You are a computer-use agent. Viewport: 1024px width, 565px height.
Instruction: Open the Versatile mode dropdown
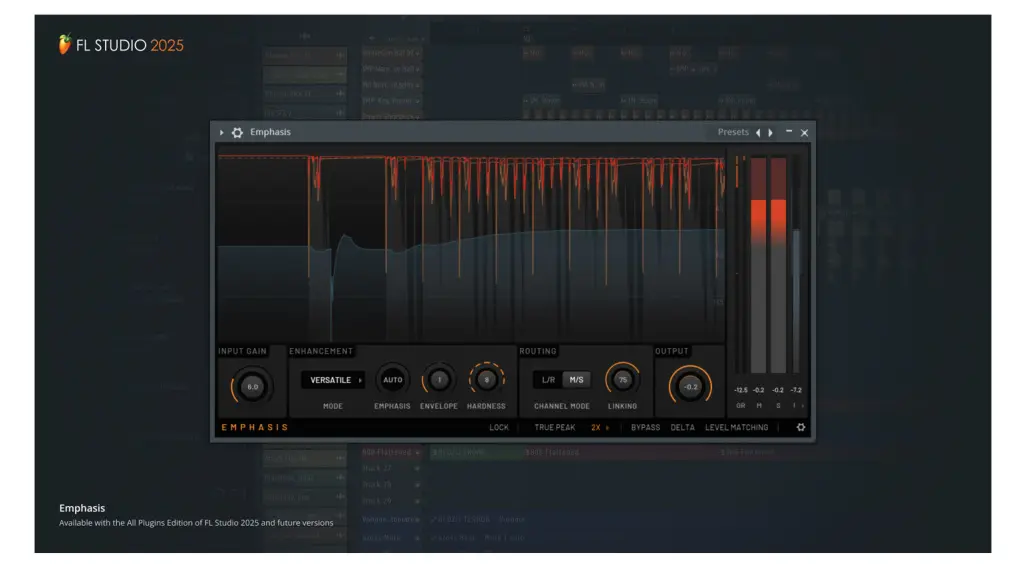(333, 380)
